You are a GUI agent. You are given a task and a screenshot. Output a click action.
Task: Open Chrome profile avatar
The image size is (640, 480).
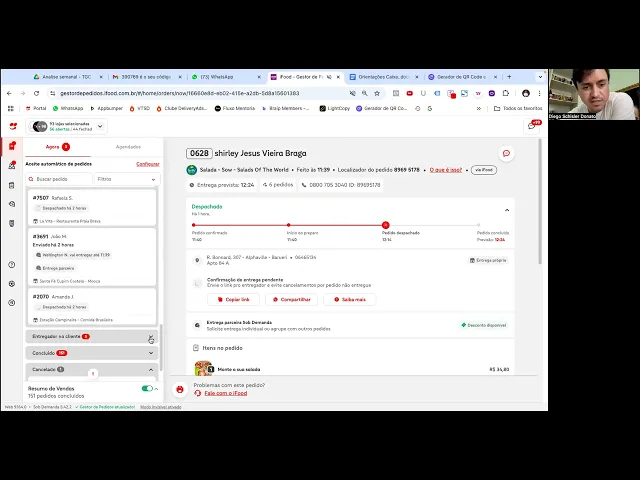point(526,93)
